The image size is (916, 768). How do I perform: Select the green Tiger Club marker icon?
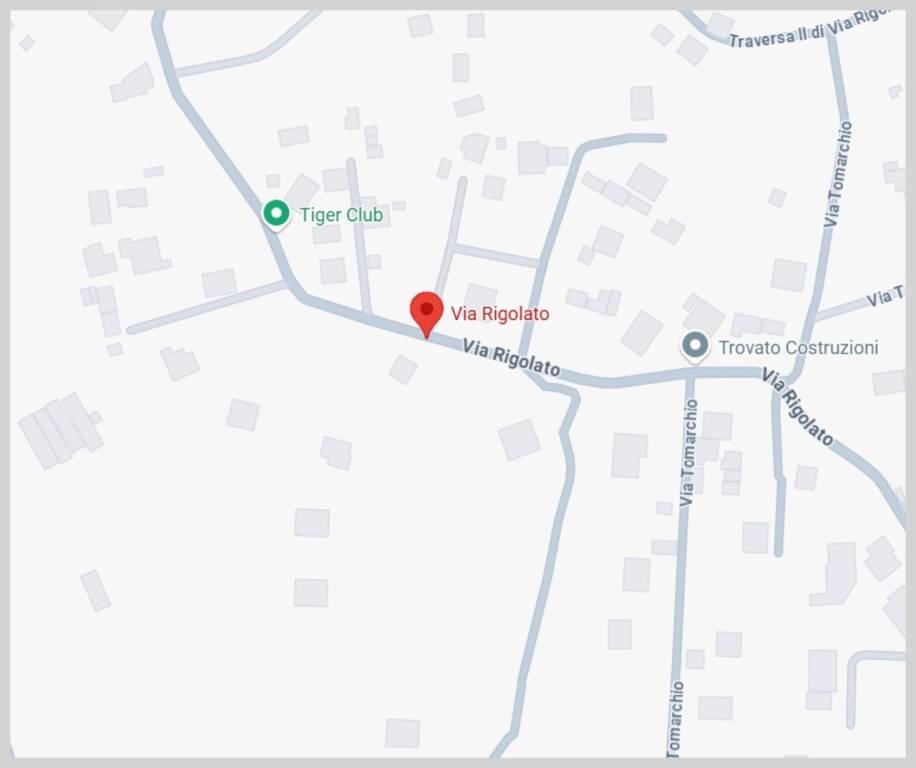click(x=276, y=214)
